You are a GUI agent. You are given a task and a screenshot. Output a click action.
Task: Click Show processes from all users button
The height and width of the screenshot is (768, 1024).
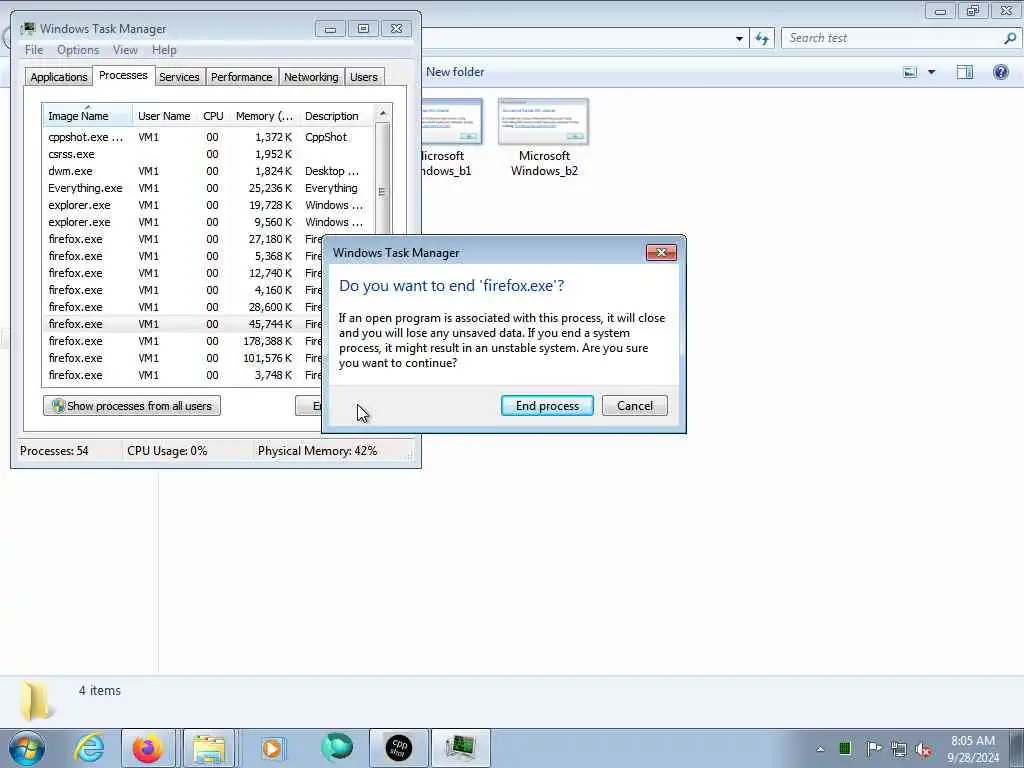(x=132, y=406)
